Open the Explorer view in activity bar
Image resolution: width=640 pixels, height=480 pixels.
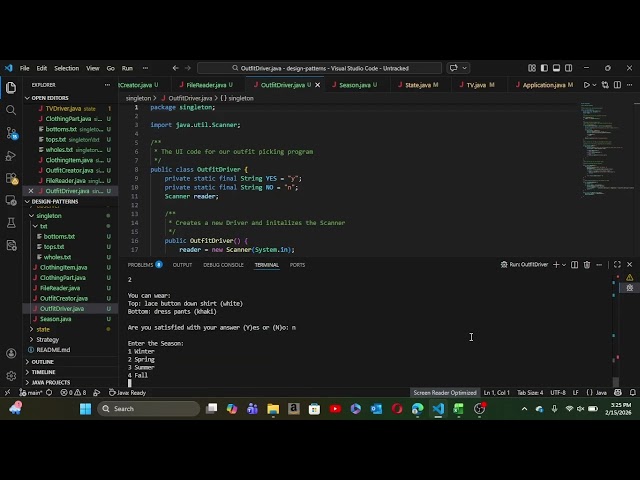pyautogui.click(x=11, y=87)
